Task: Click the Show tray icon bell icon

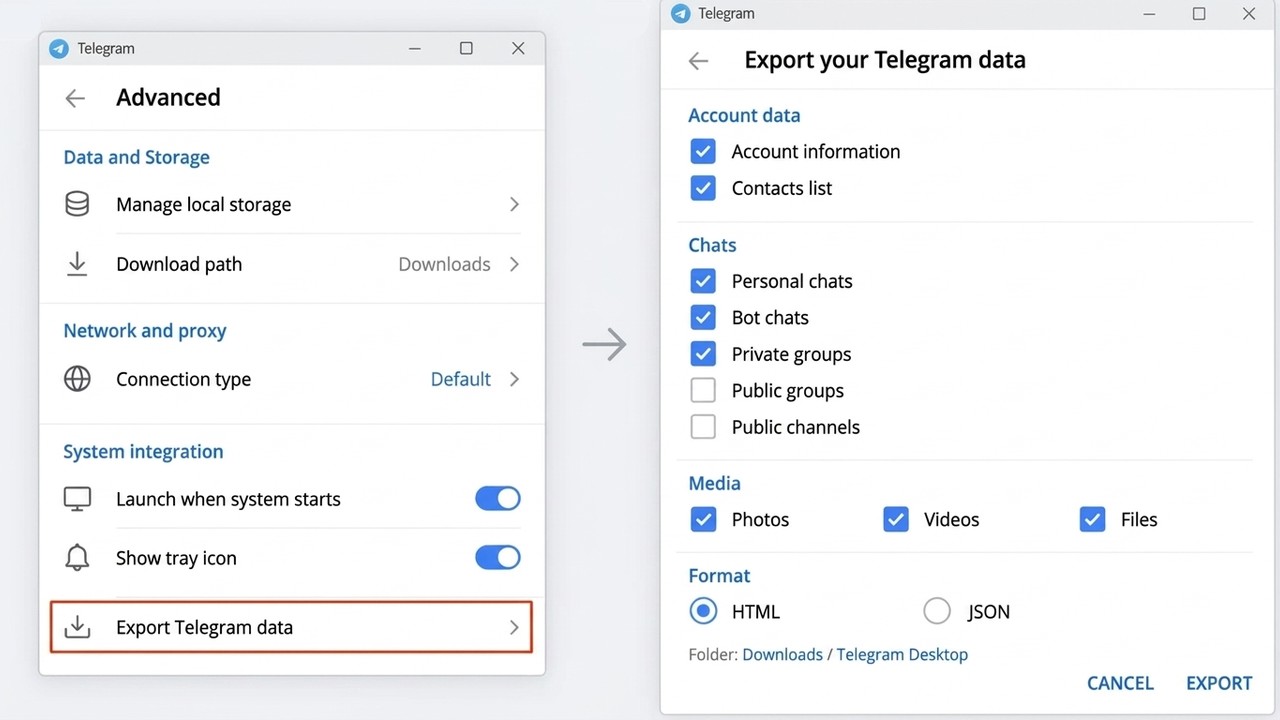Action: point(77,558)
